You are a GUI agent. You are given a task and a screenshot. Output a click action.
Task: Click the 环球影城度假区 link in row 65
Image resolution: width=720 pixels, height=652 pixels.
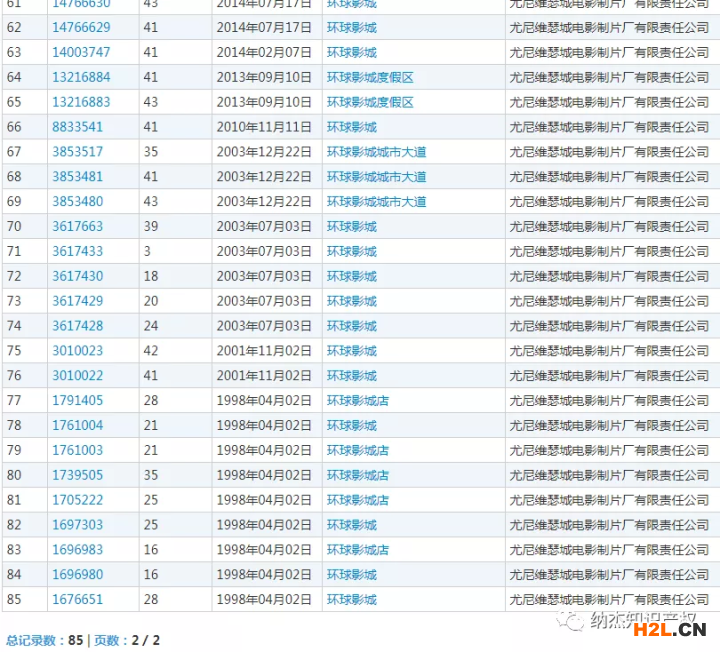[x=370, y=102]
